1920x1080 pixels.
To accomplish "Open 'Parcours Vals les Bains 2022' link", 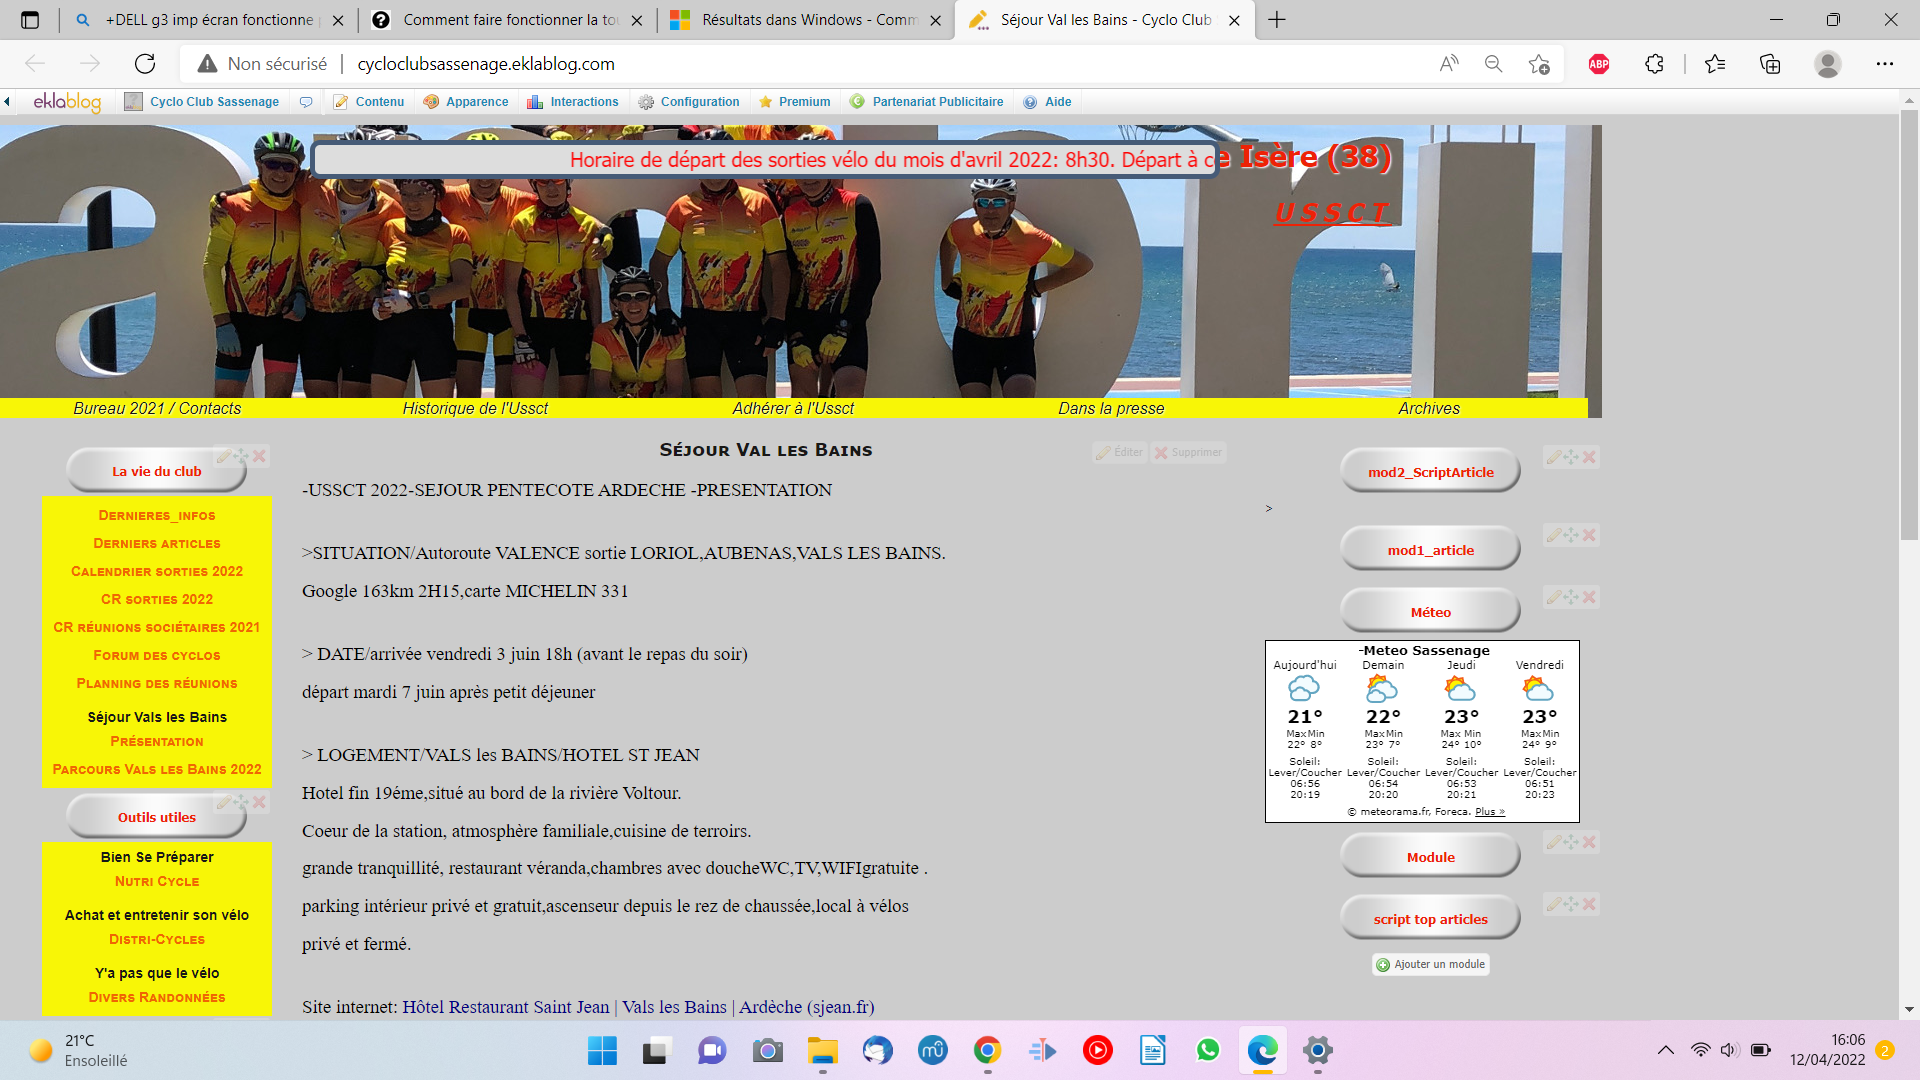I will (157, 769).
